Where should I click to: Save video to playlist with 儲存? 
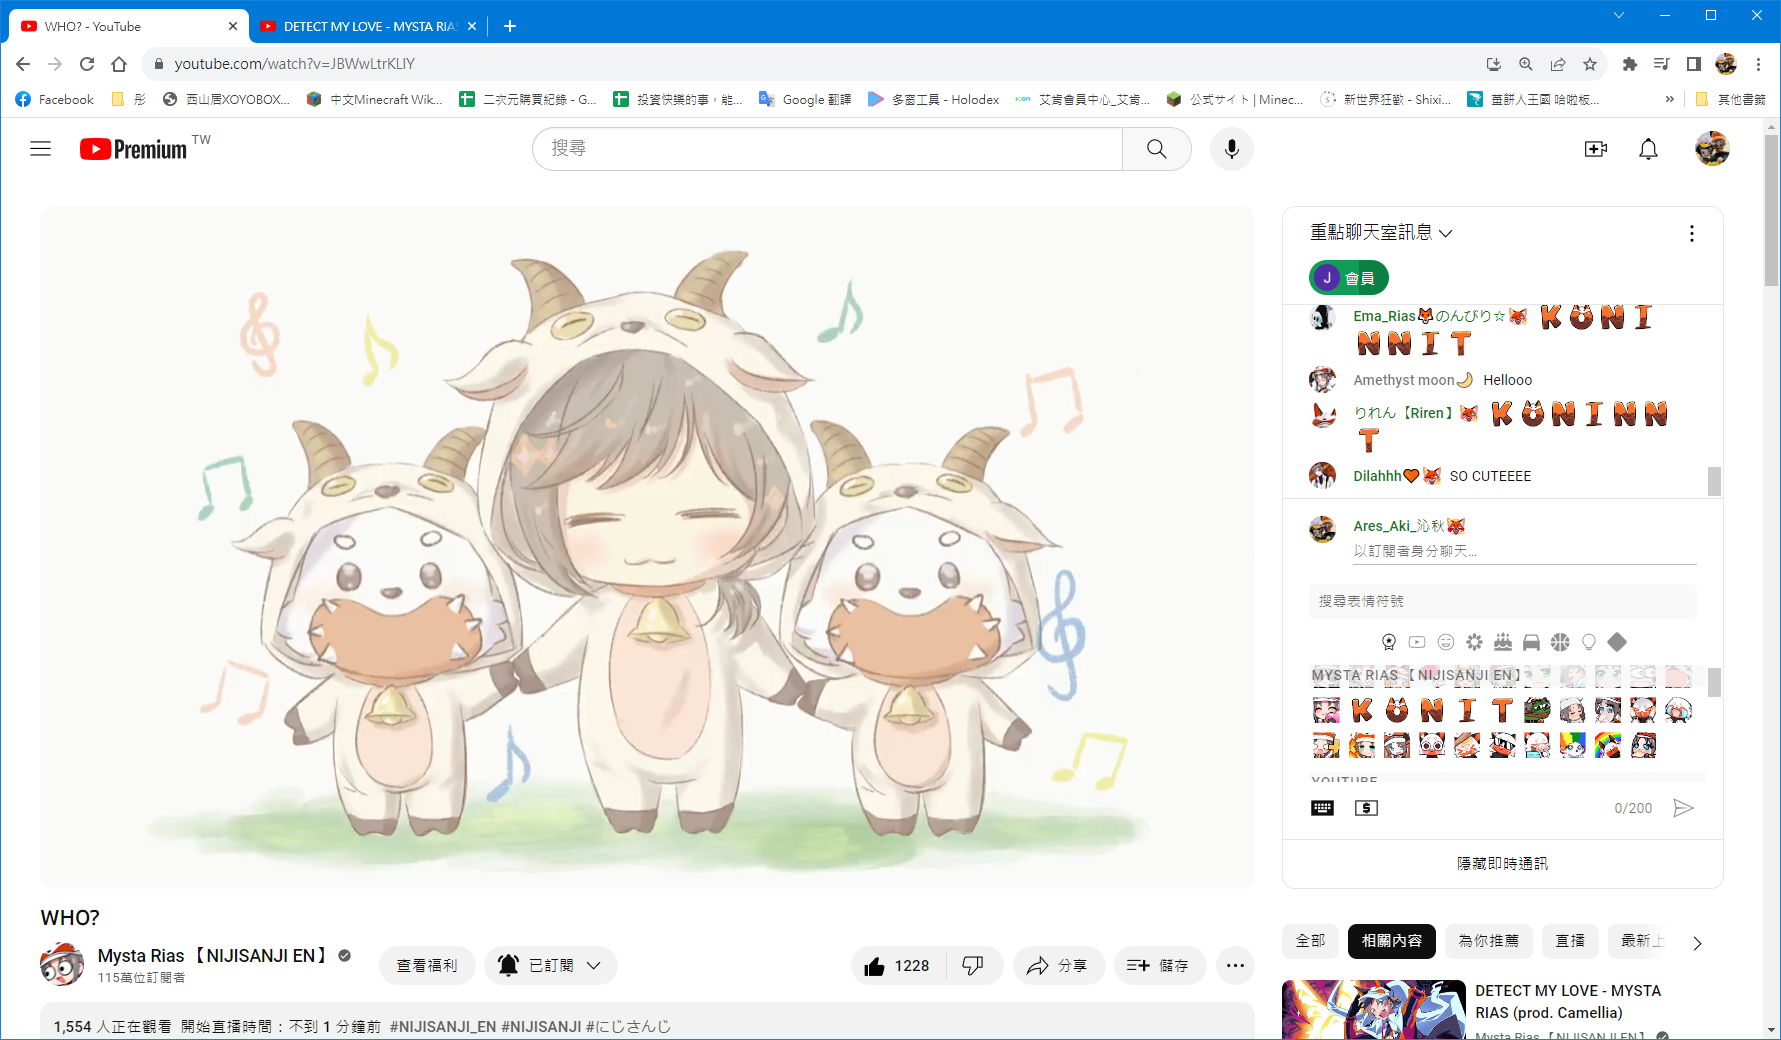pyautogui.click(x=1159, y=966)
